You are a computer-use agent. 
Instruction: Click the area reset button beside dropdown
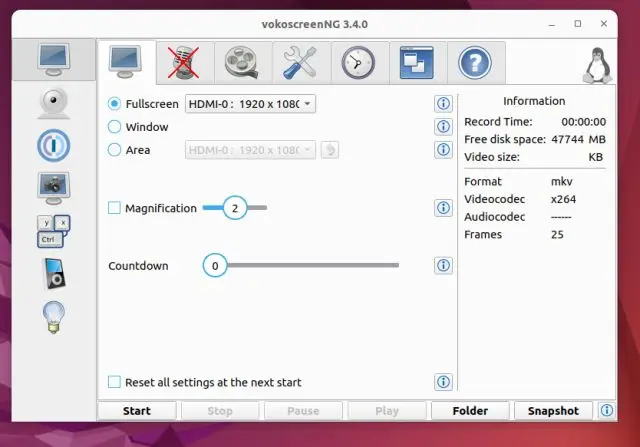tap(330, 150)
